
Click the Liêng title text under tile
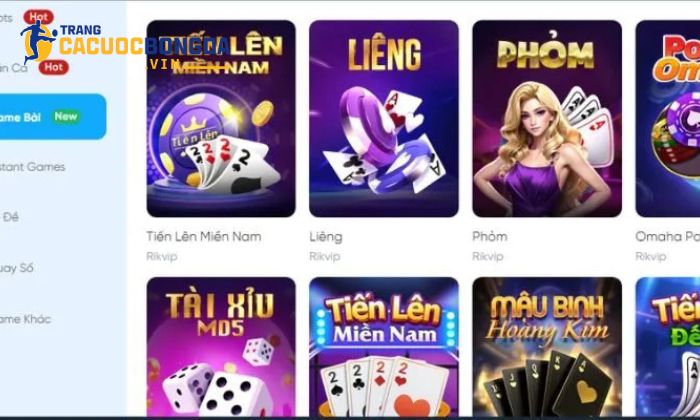[x=326, y=237]
